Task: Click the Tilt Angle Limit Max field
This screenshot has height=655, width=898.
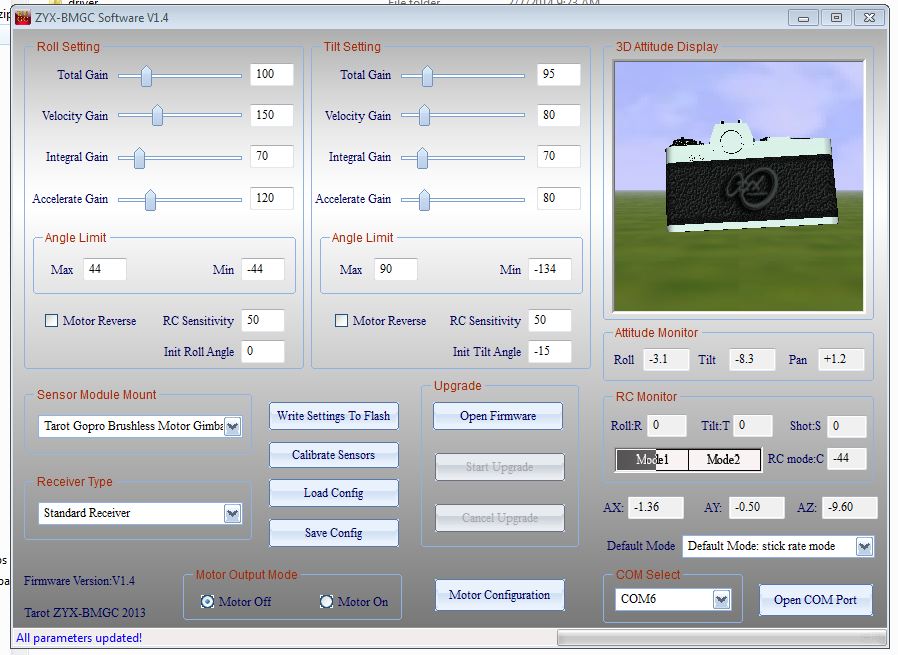Action: click(396, 269)
